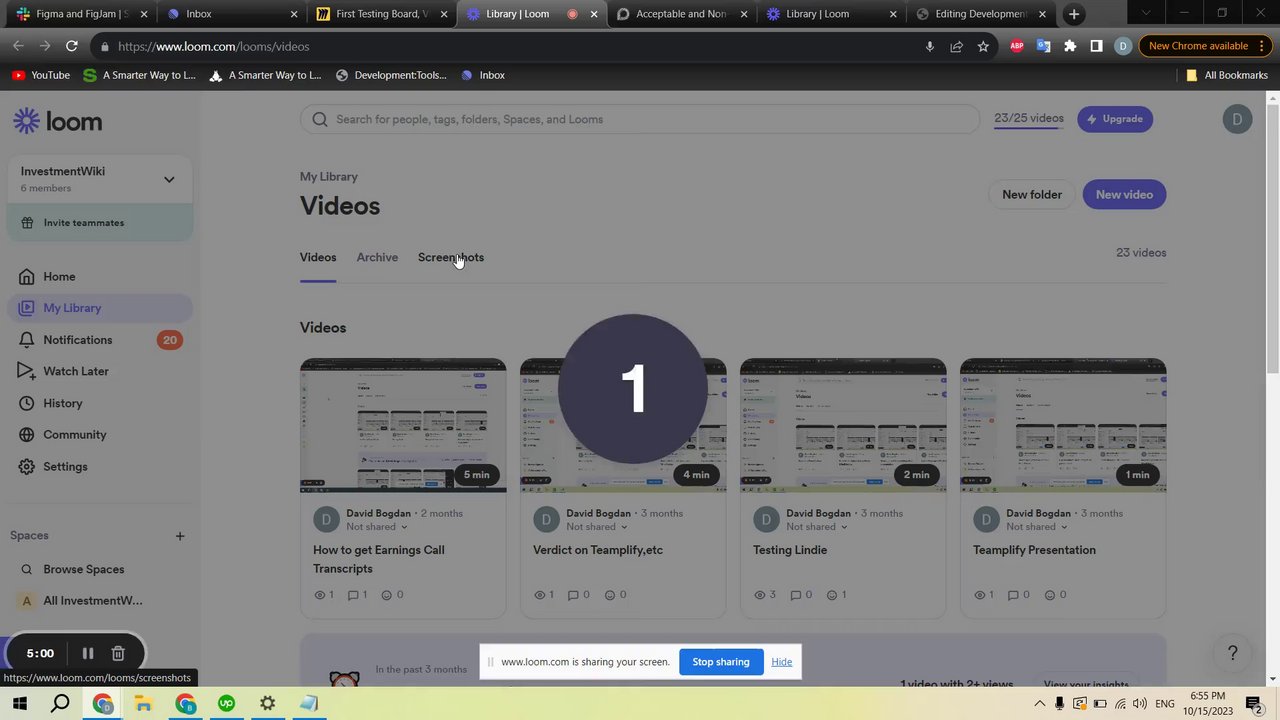
Task: Show hidden system tray icons
Action: pos(1039,704)
